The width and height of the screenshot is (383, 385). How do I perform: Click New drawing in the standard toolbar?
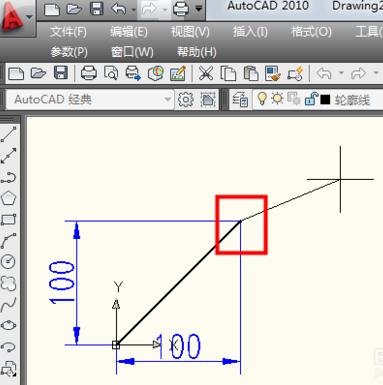[x=16, y=73]
